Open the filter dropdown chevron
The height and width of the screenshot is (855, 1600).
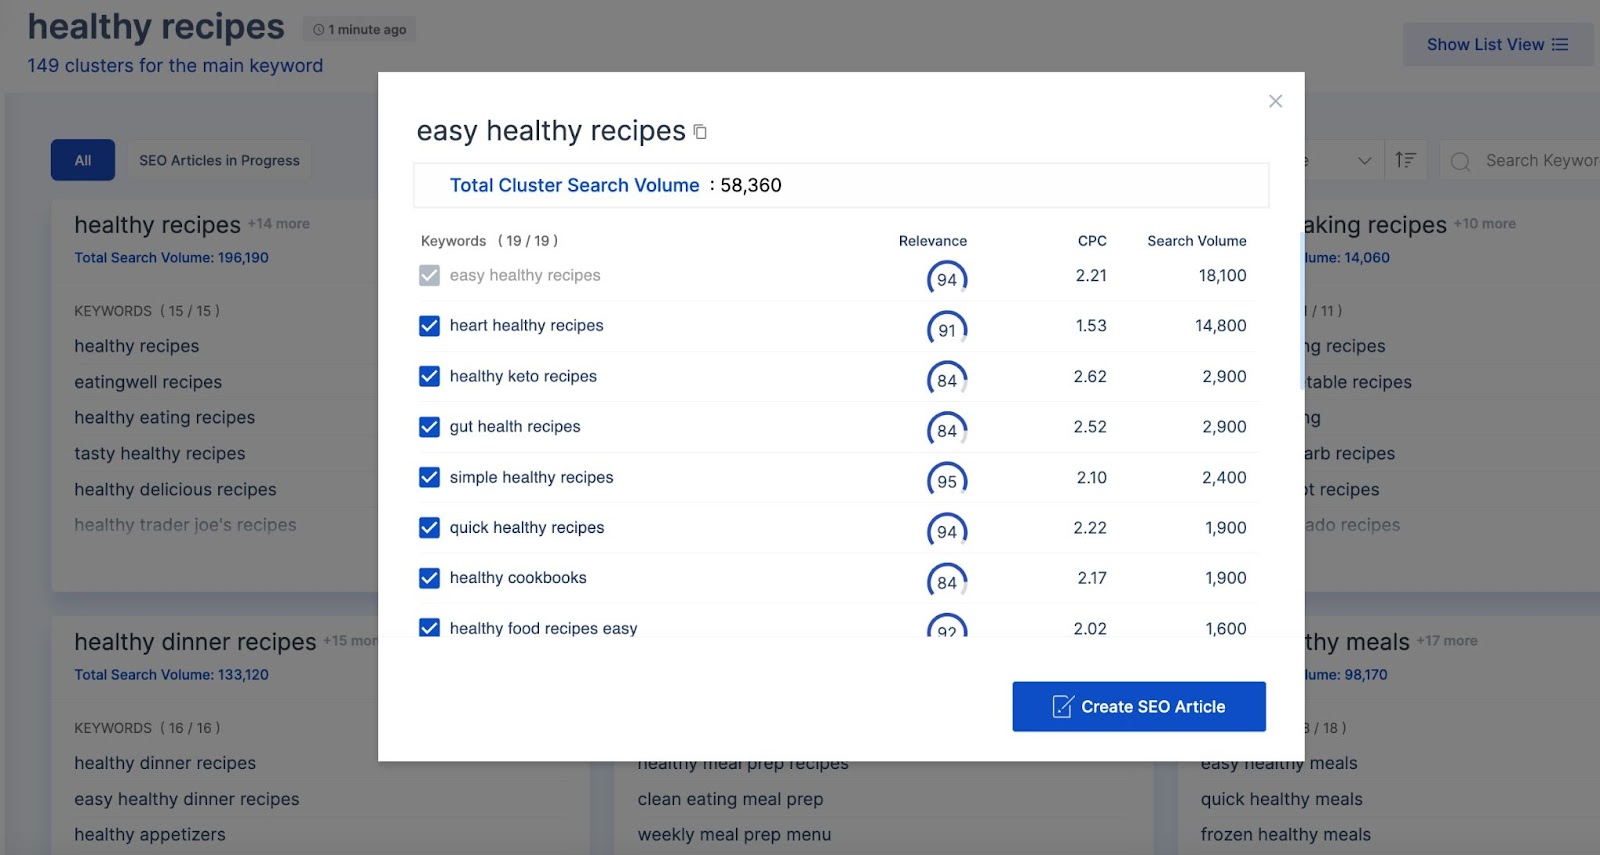(x=1364, y=160)
